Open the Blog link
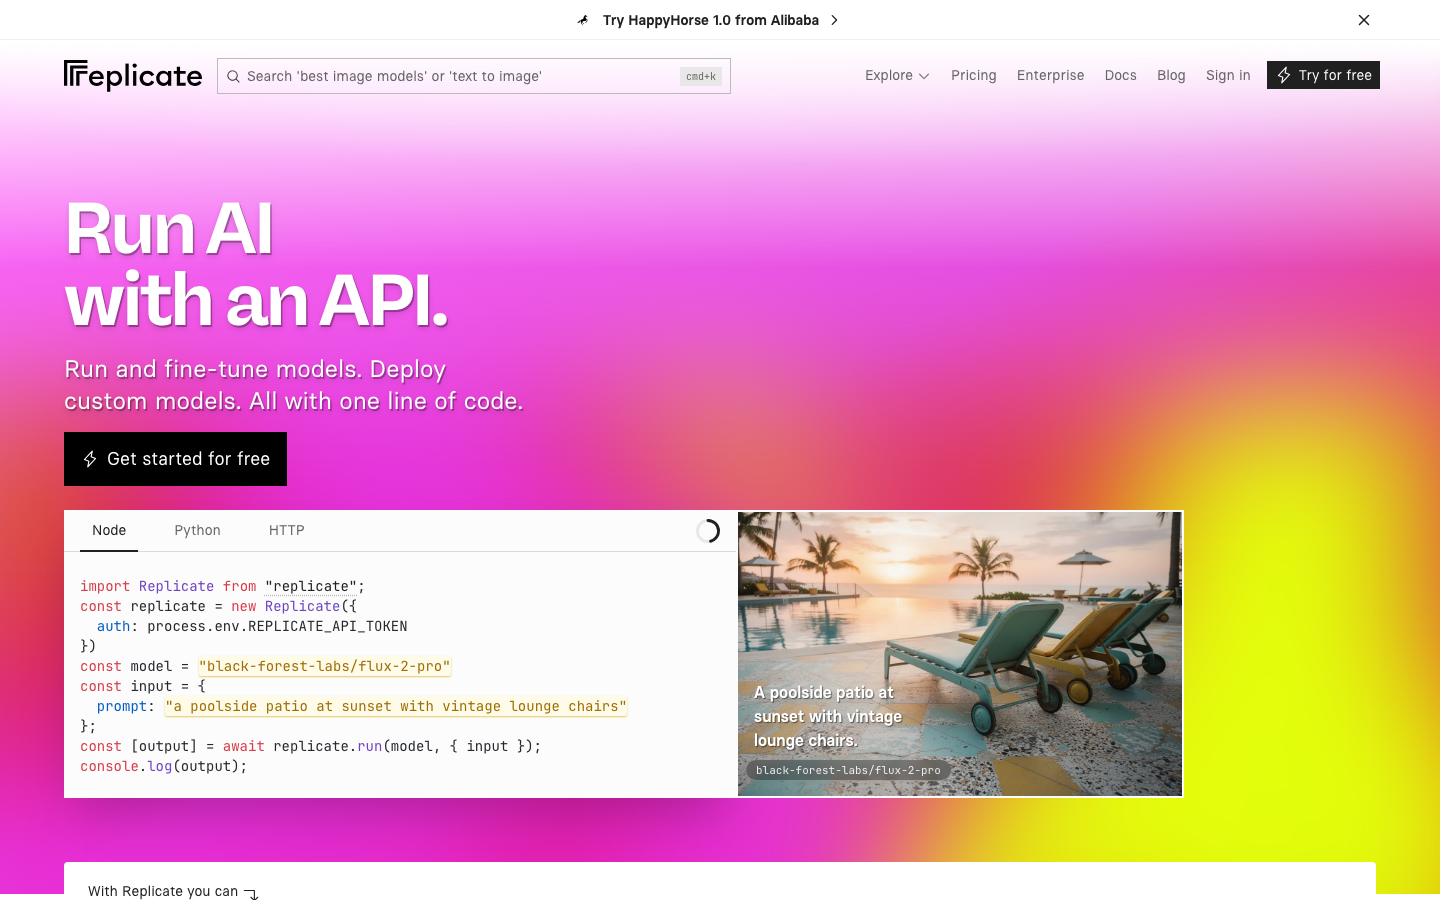The height and width of the screenshot is (900, 1440). (1171, 75)
